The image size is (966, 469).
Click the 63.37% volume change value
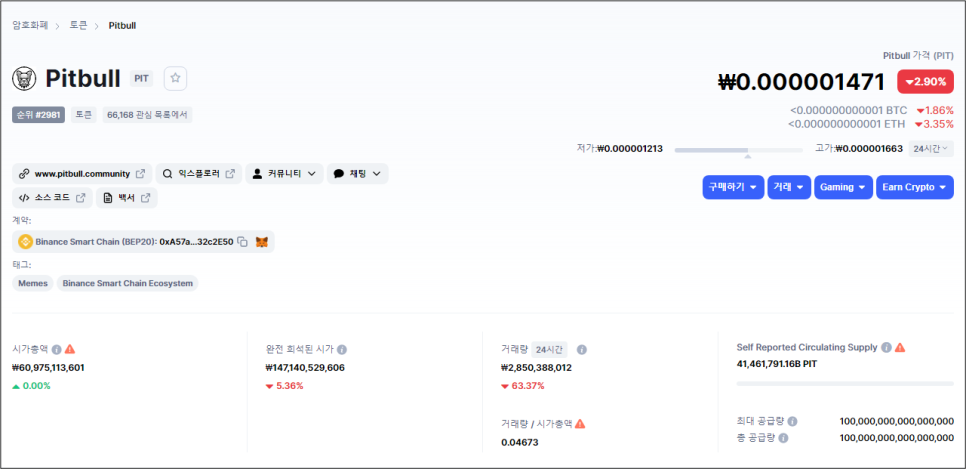pyautogui.click(x=523, y=386)
